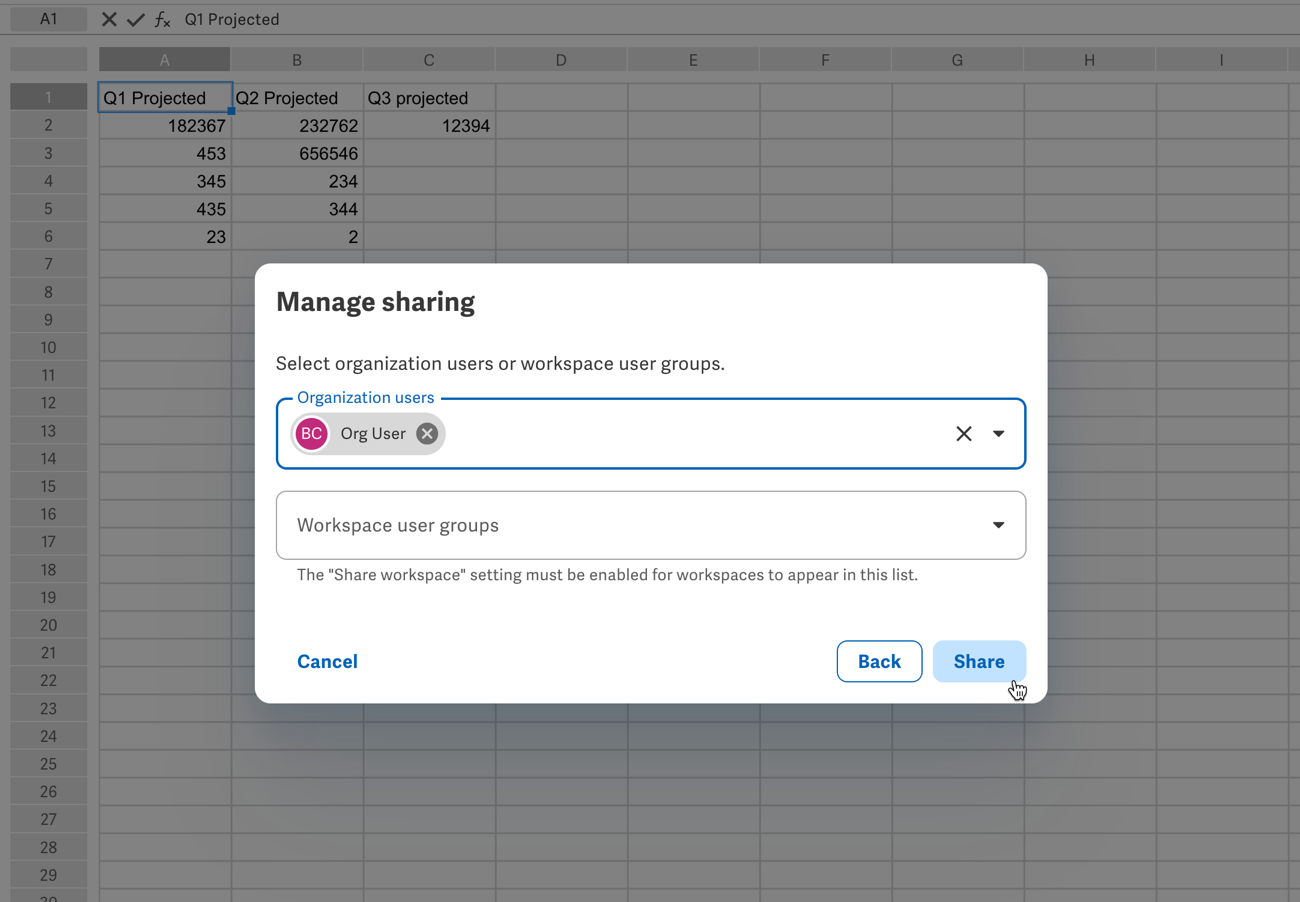Open the fx function icon
Viewport: 1300px width, 902px height.
coord(162,19)
